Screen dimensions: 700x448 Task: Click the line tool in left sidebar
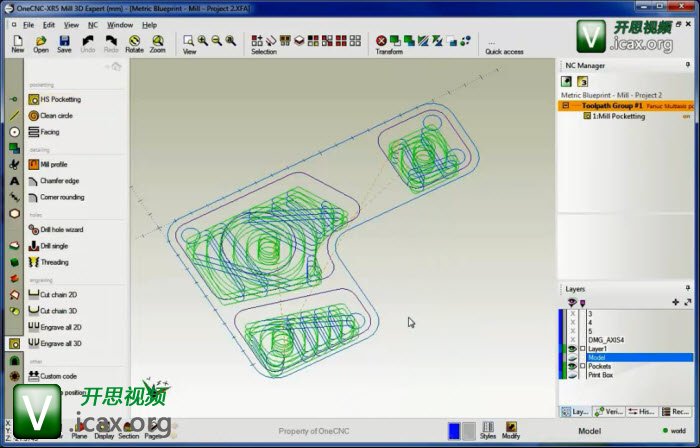tap(14, 116)
